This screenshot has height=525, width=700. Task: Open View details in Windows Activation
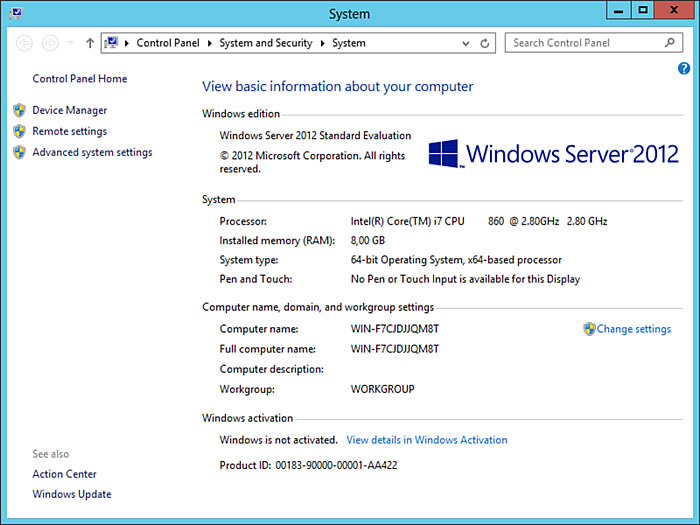427,440
